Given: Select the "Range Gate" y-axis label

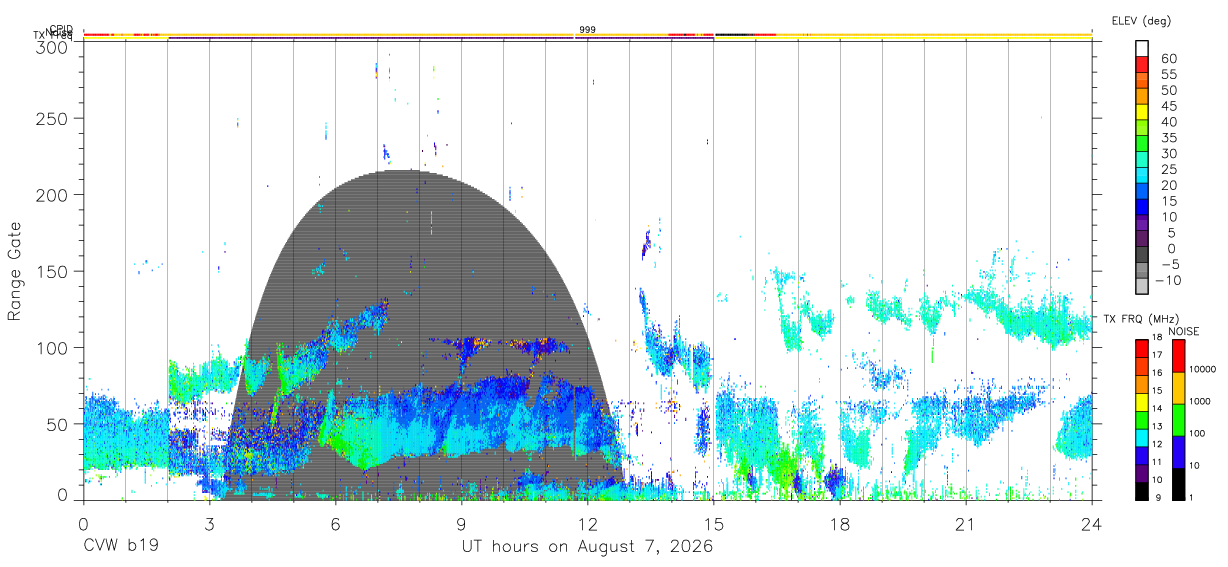Looking at the screenshot, I should pos(16,272).
